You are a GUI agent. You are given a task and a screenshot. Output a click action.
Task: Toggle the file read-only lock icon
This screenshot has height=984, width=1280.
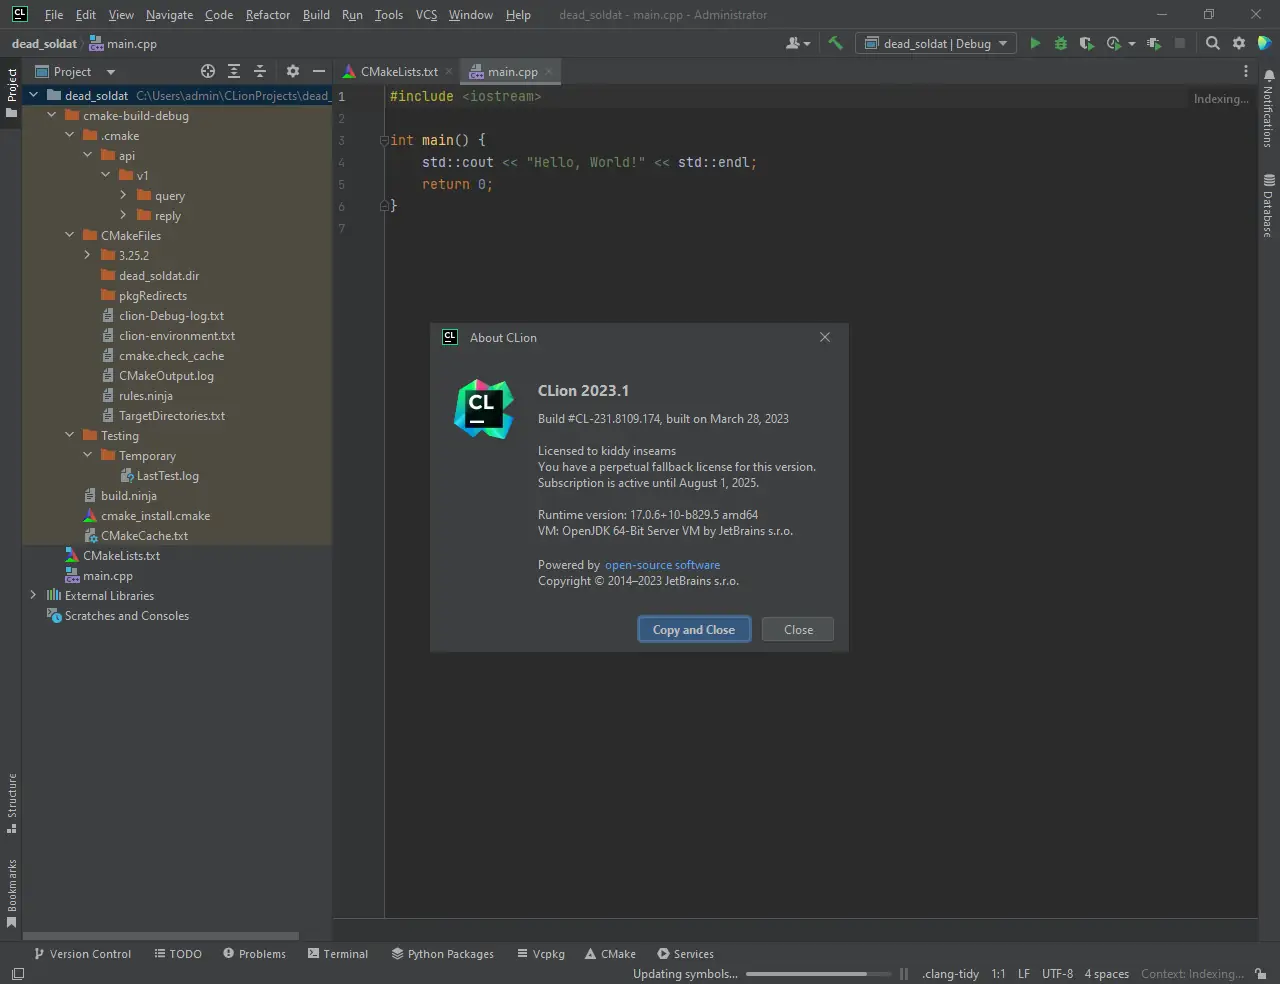1261,973
